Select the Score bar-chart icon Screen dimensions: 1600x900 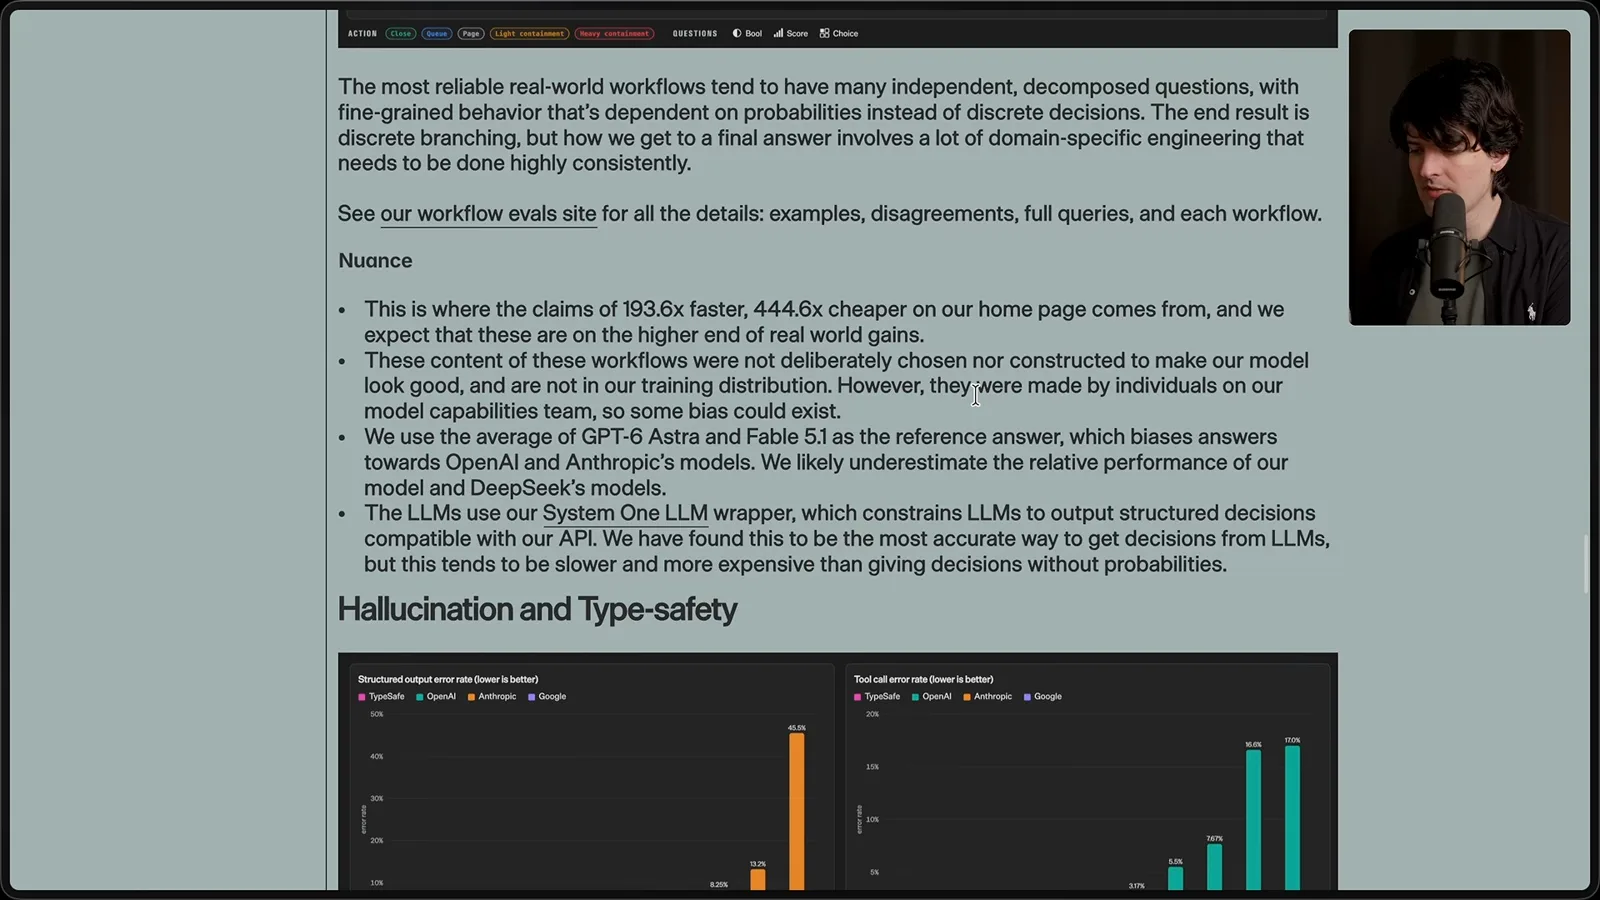pos(778,33)
